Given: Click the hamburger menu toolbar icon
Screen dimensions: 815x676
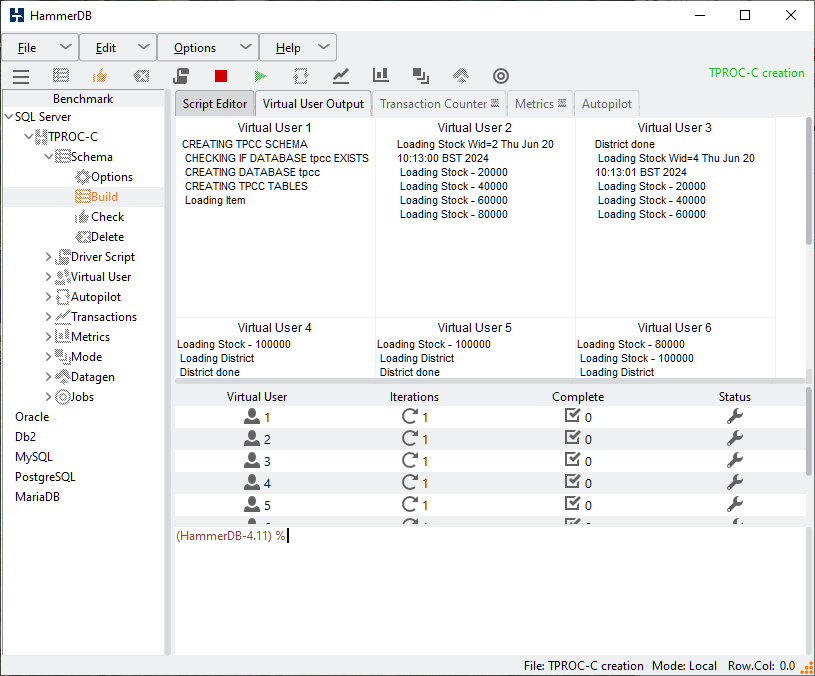Looking at the screenshot, I should tap(21, 76).
